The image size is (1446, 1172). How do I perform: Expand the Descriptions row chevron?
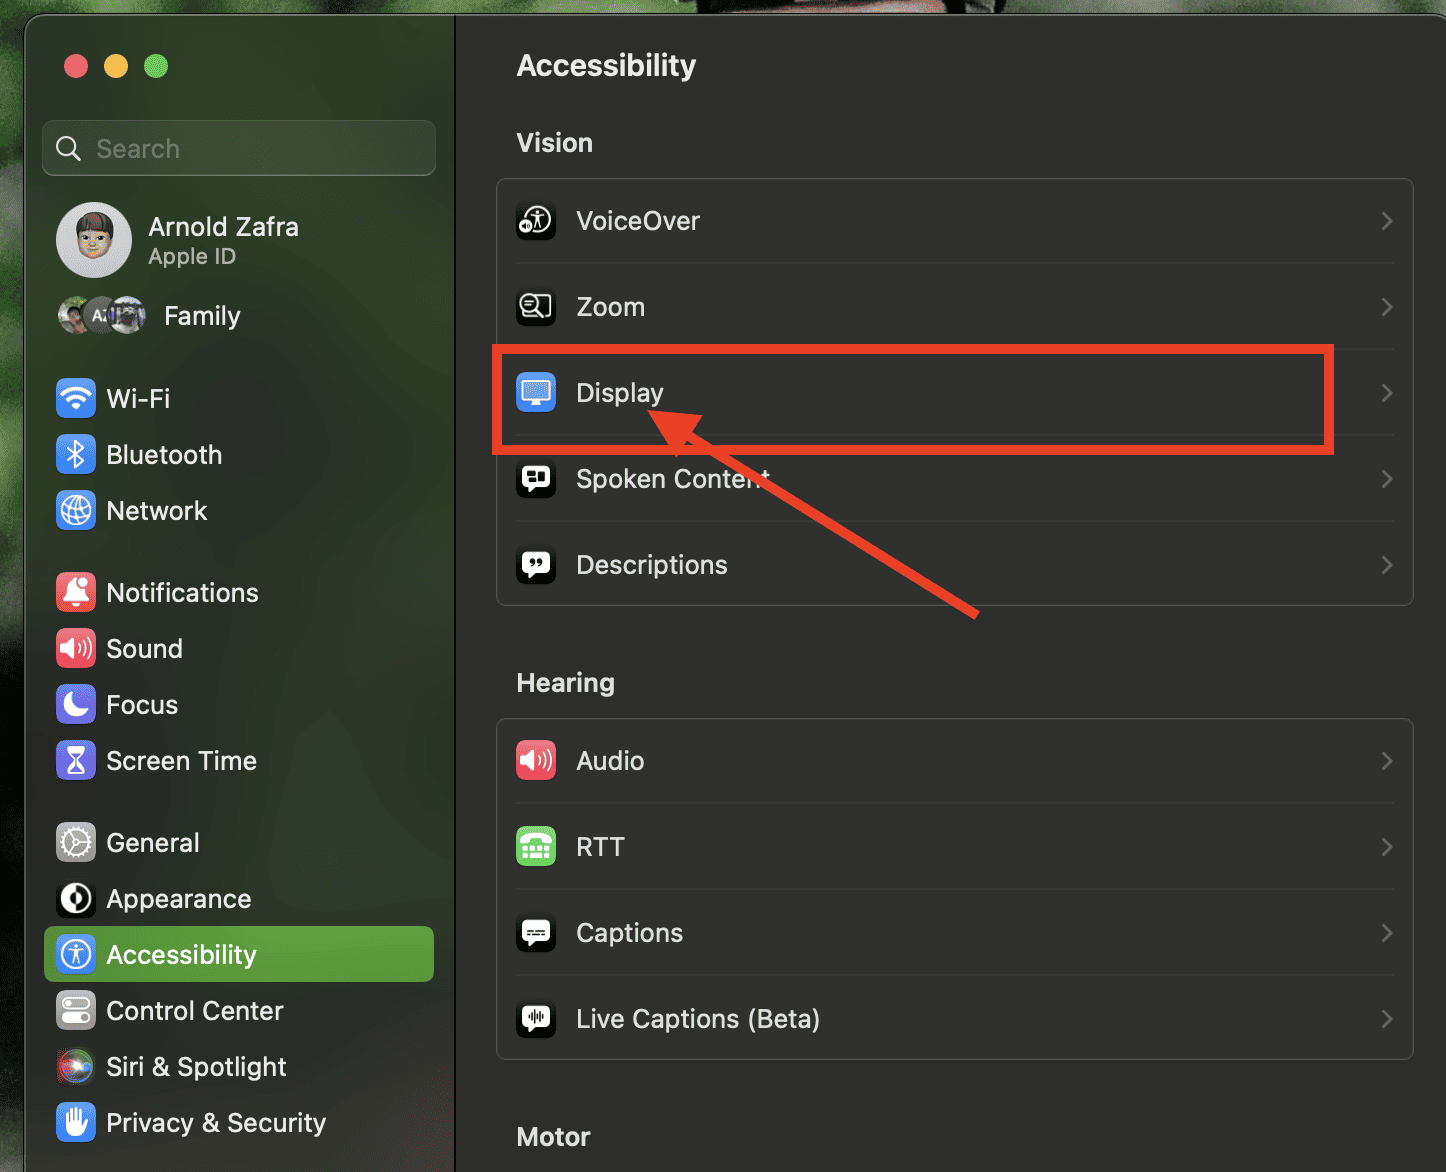[x=1386, y=565]
